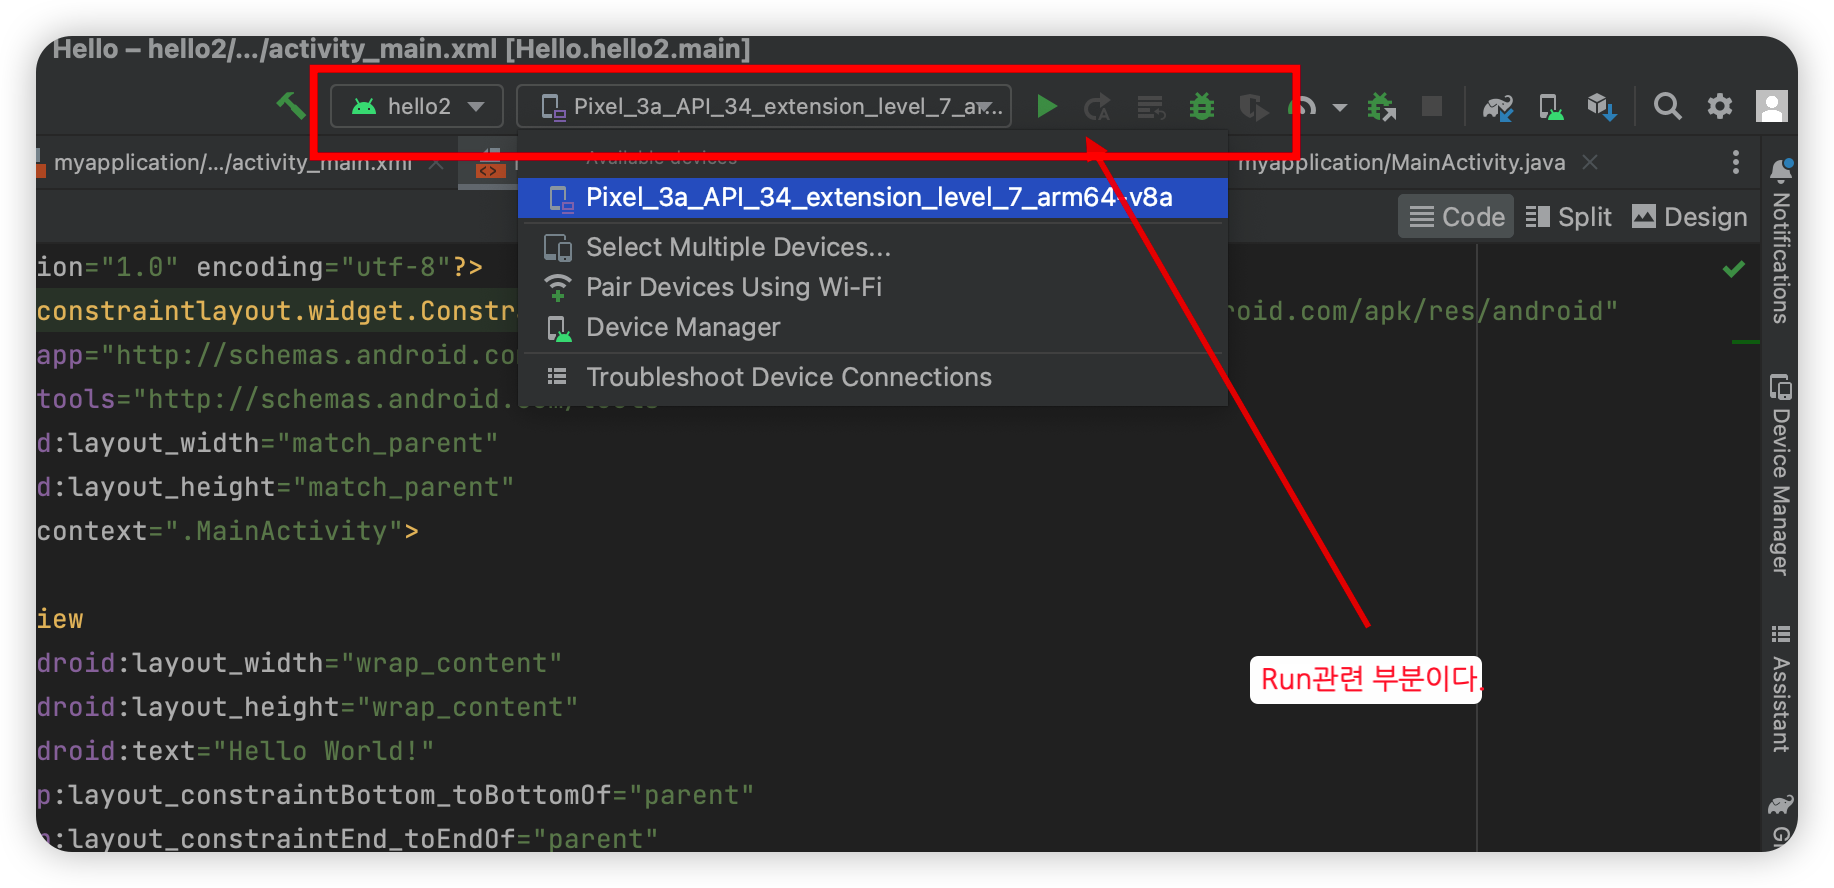Choose Troubleshoot Device Connections entry
Viewport: 1834px width, 888px height.
point(873,377)
